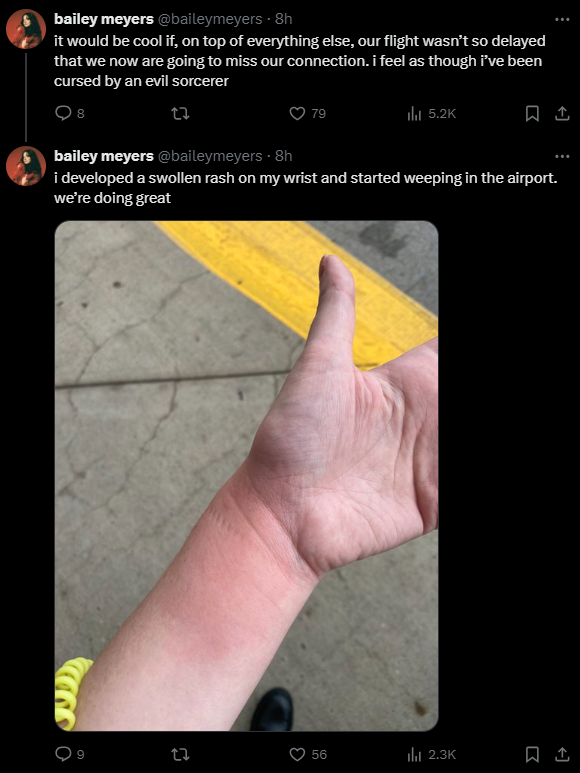Open the wrist rash photo

pos(246,476)
